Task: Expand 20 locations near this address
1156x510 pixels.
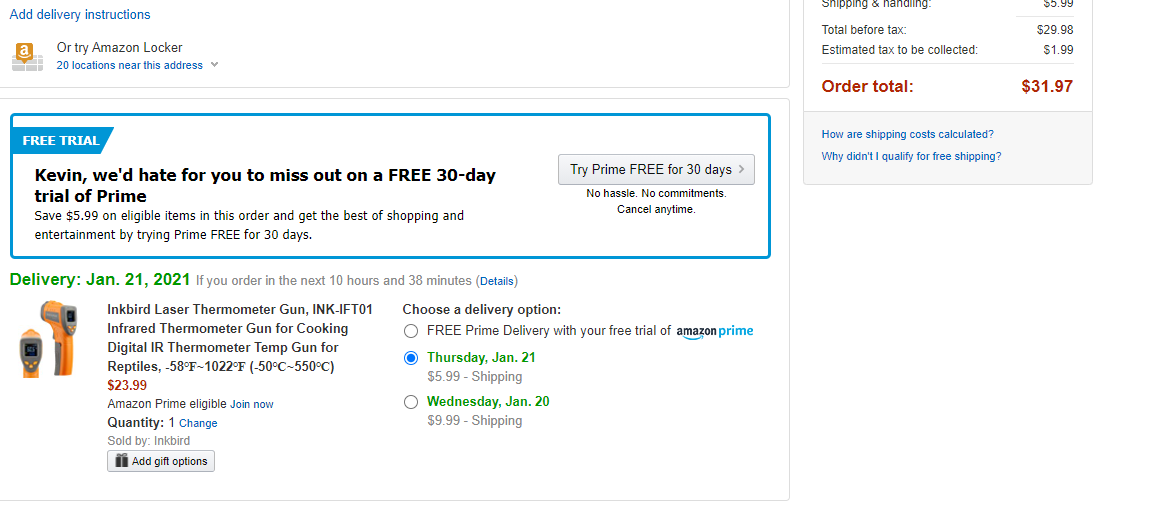Action: tap(130, 66)
